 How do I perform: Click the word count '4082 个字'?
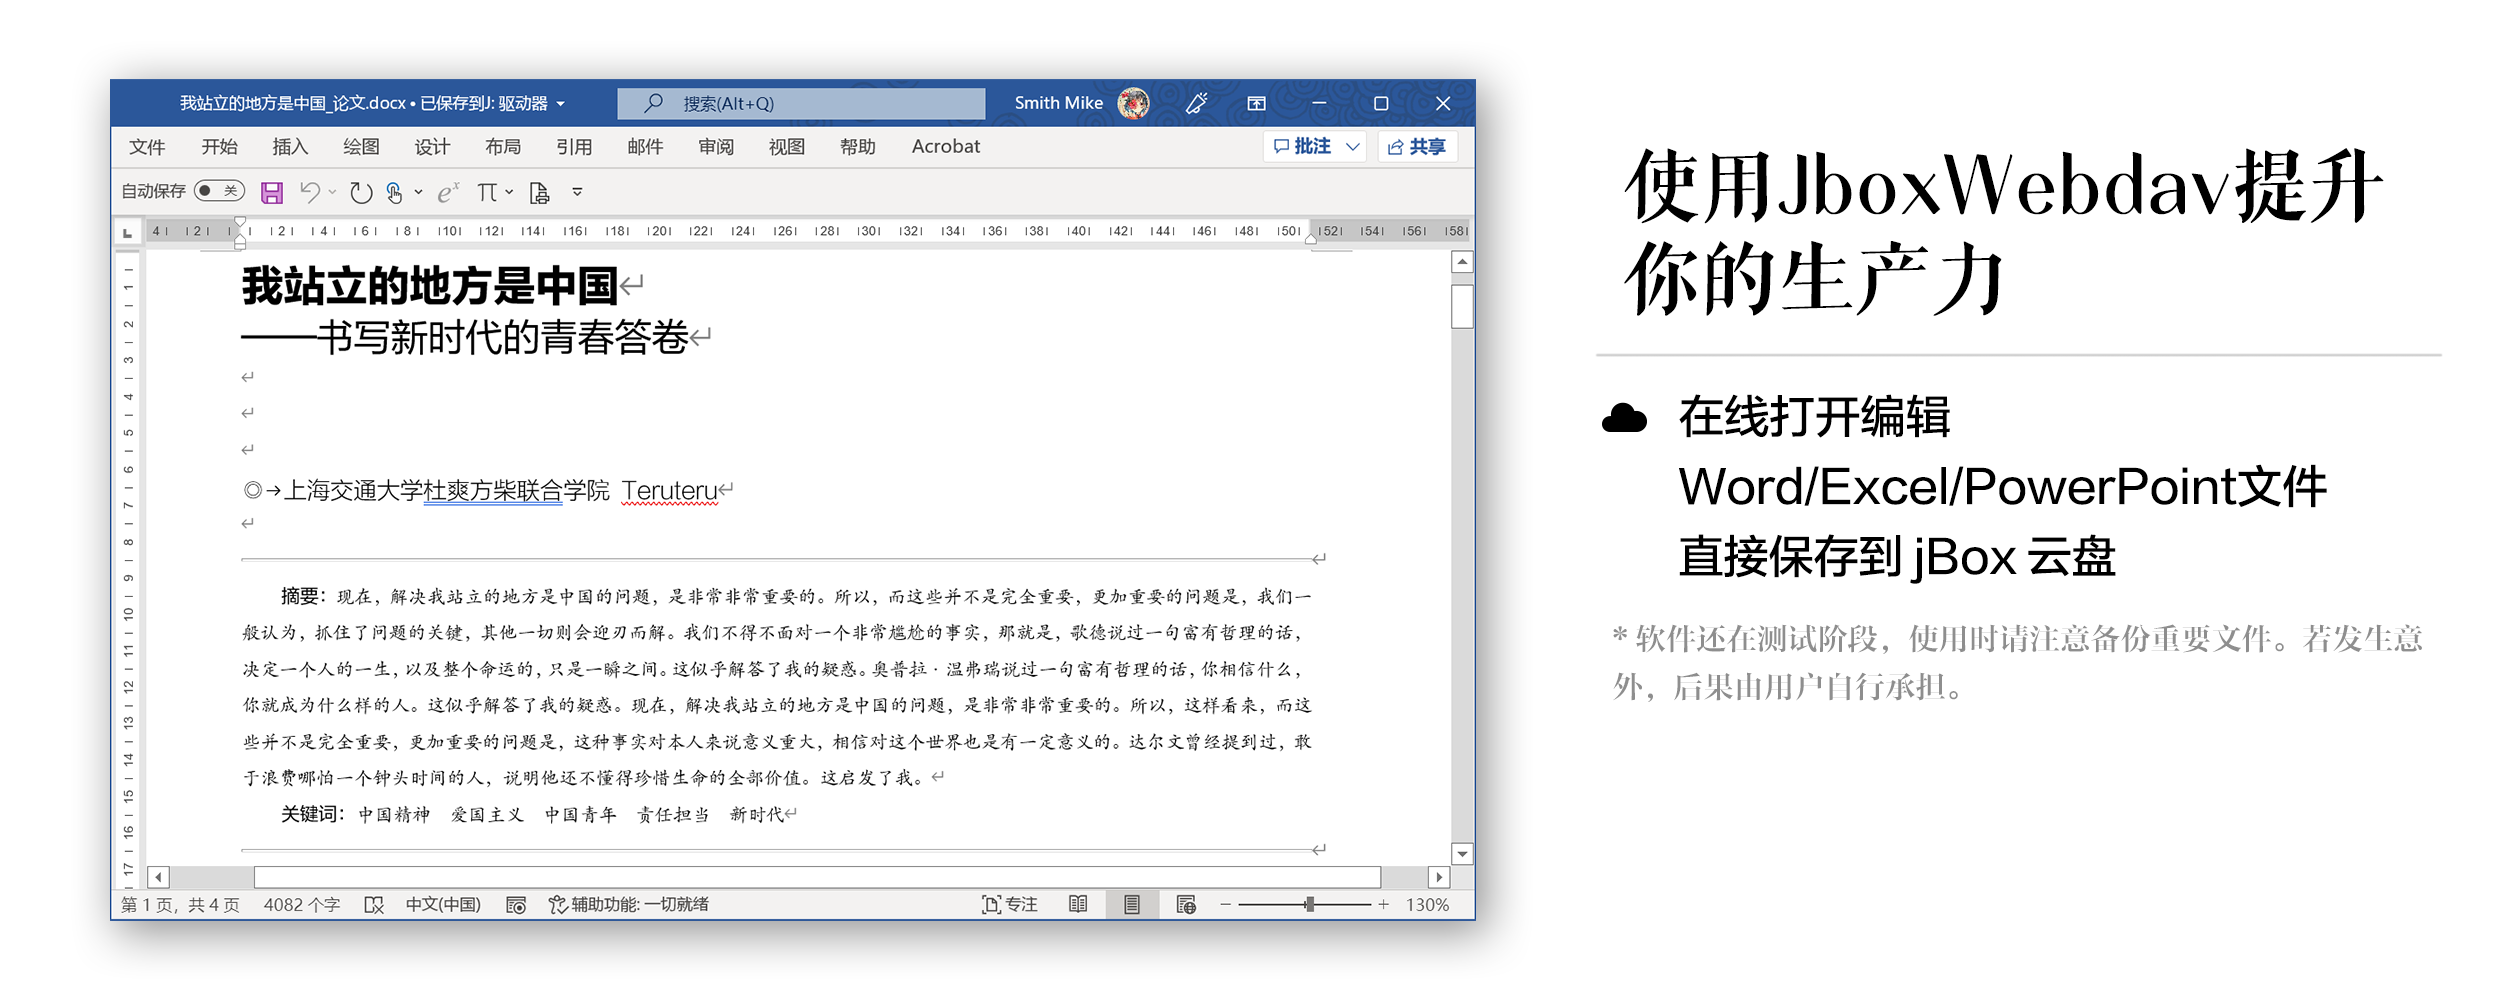click(301, 905)
